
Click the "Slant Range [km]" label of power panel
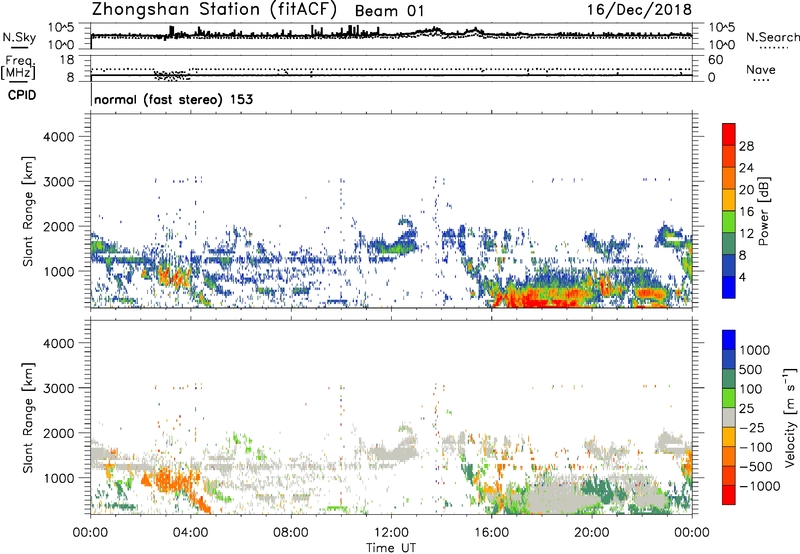(28, 211)
